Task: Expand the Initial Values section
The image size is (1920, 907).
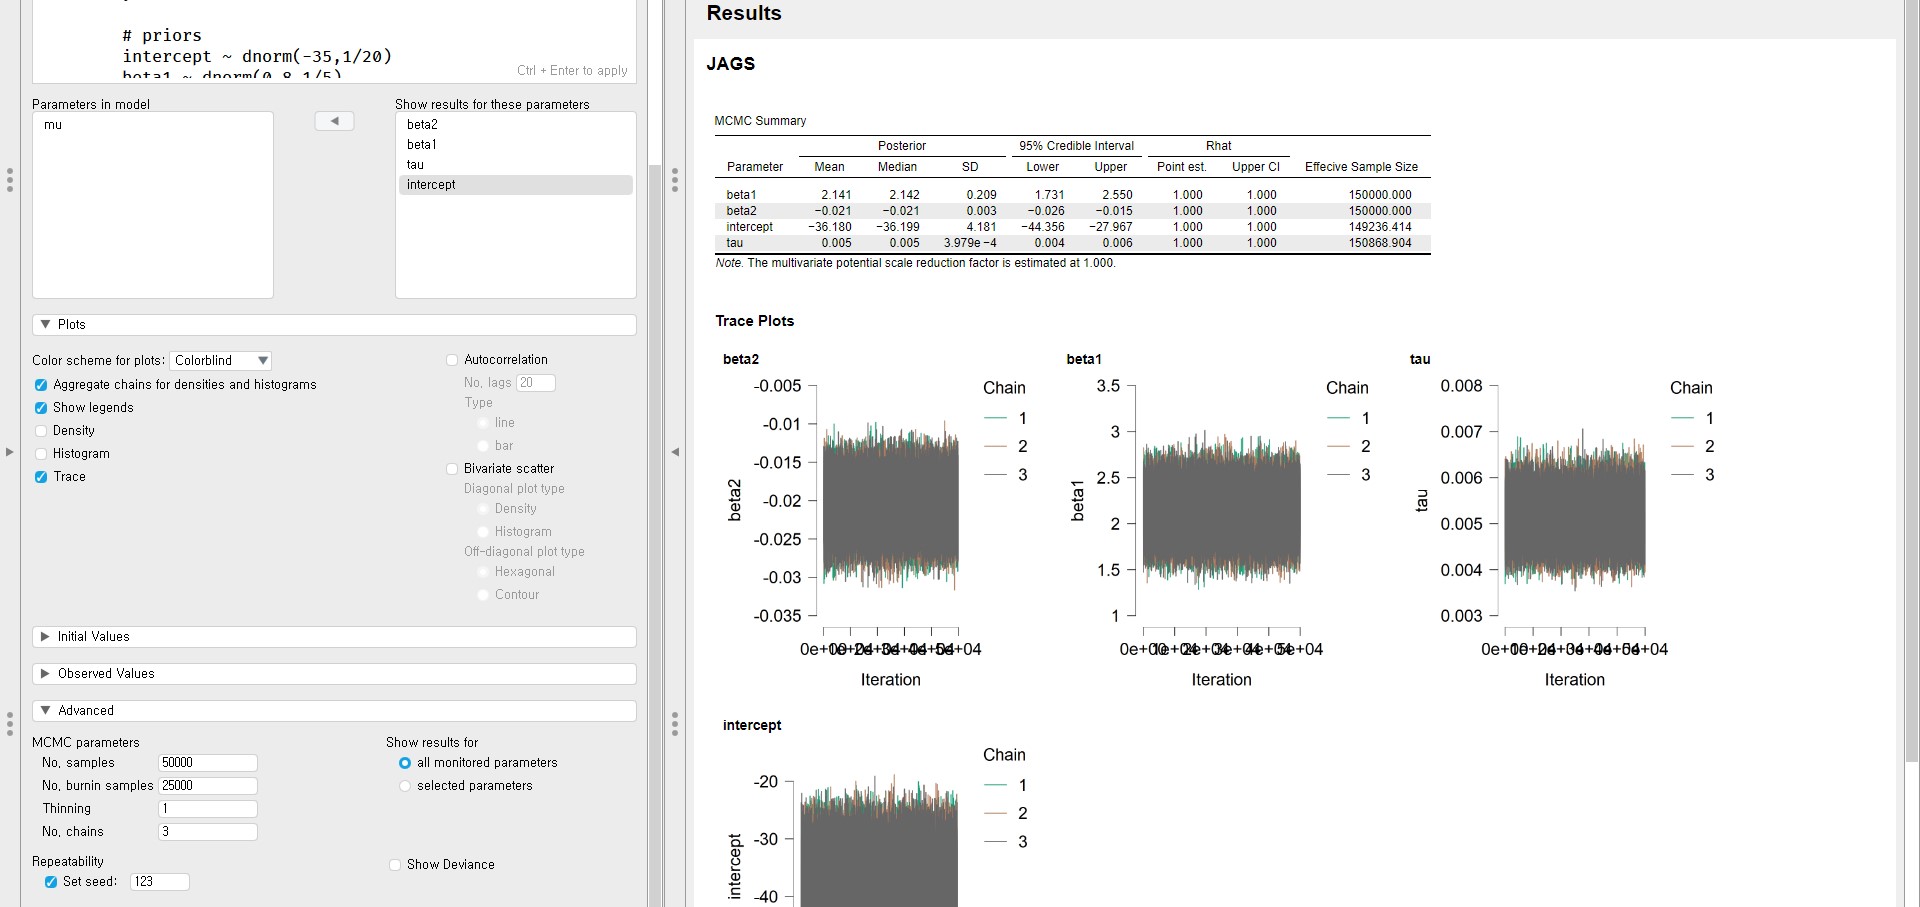Action: (45, 637)
